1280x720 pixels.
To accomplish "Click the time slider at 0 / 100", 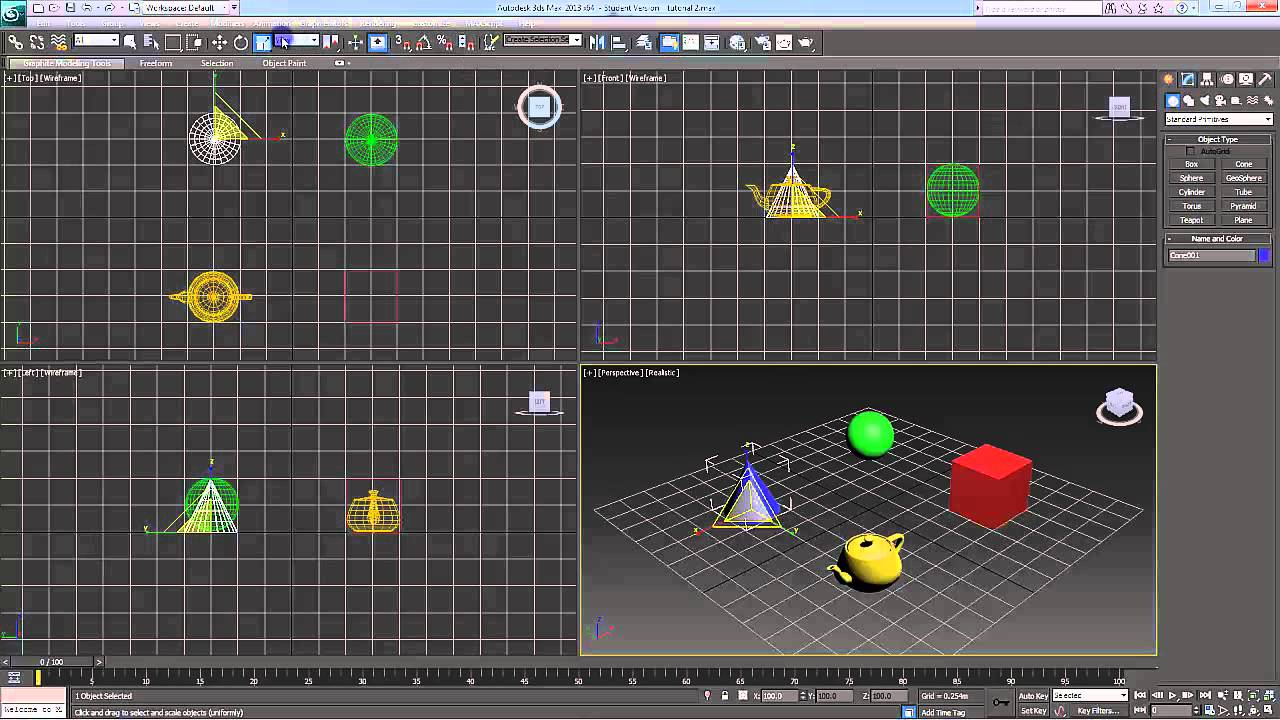I will coord(51,662).
